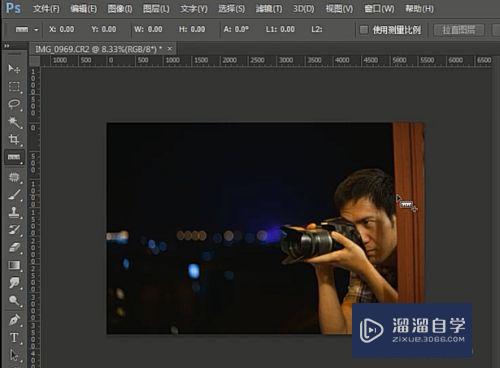Click the W: 0.00 readout

pyautogui.click(x=148, y=29)
